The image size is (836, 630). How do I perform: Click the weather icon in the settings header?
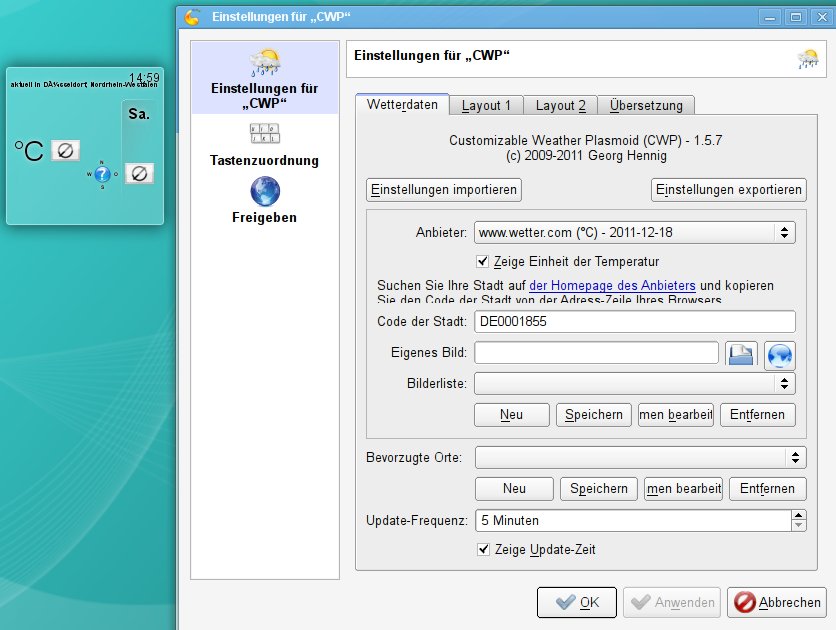pyautogui.click(x=808, y=59)
